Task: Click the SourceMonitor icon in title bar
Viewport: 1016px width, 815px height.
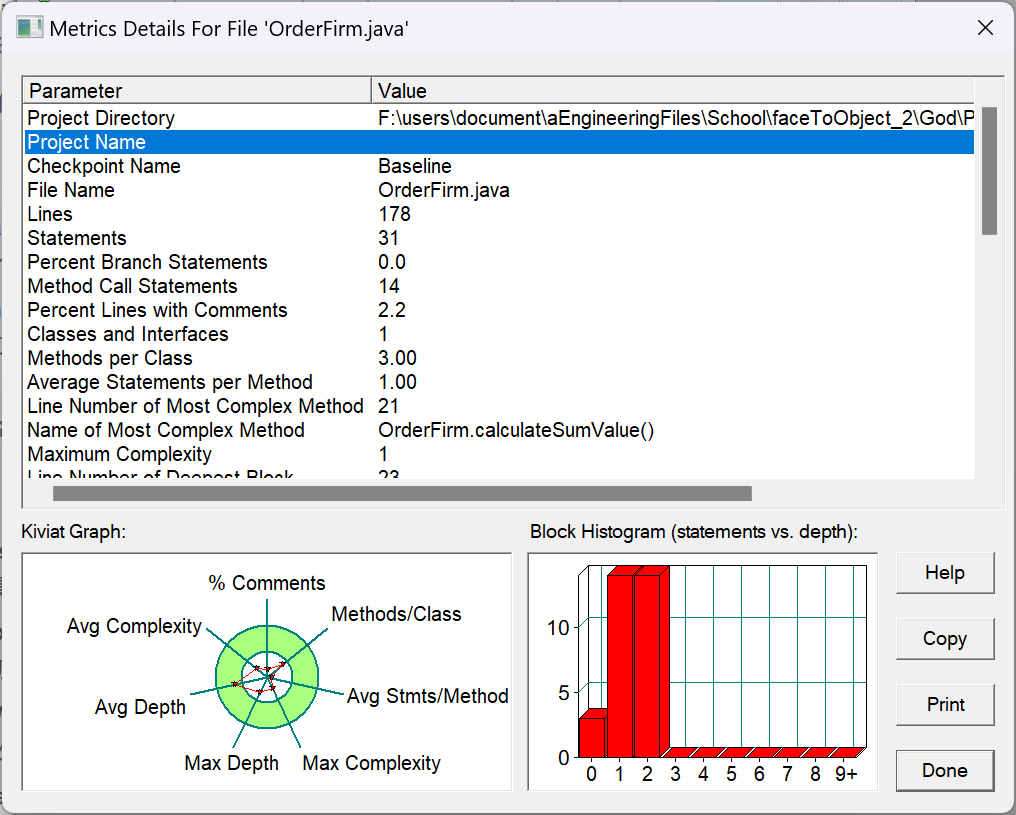Action: [x=29, y=28]
